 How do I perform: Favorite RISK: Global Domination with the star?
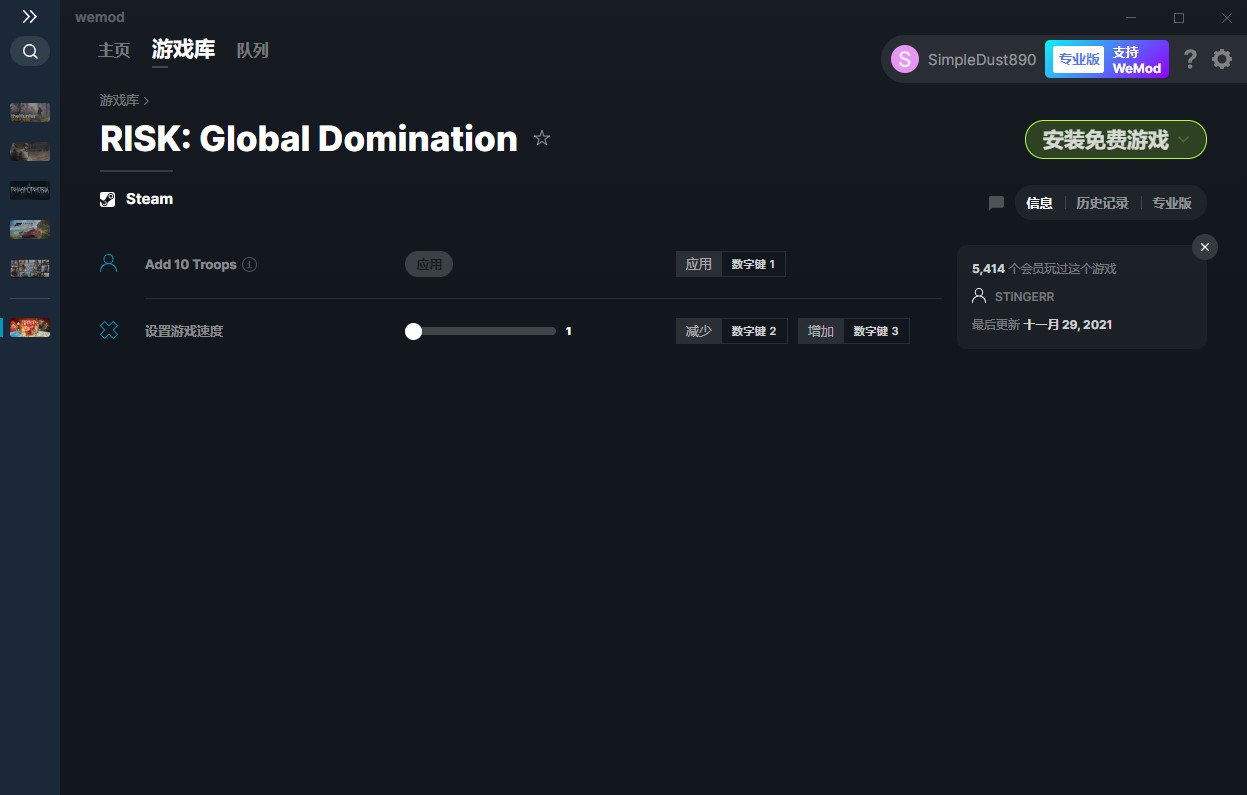point(542,138)
